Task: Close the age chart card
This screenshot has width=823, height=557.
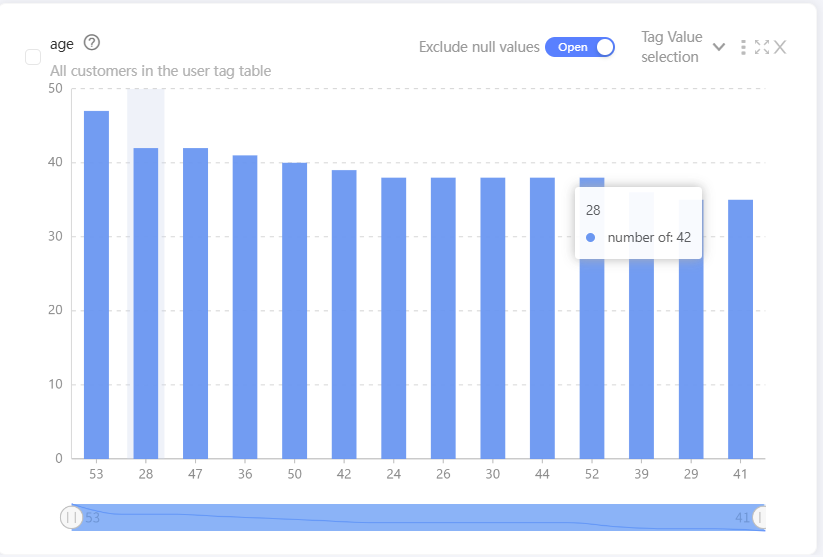Action: 780,47
